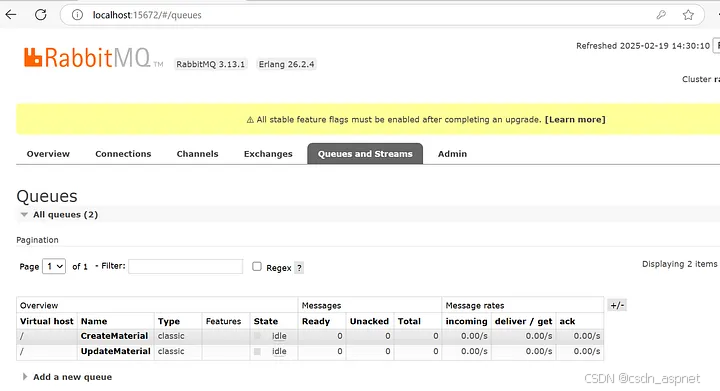
Task: Focus the queue Filter input field
Action: (186, 266)
